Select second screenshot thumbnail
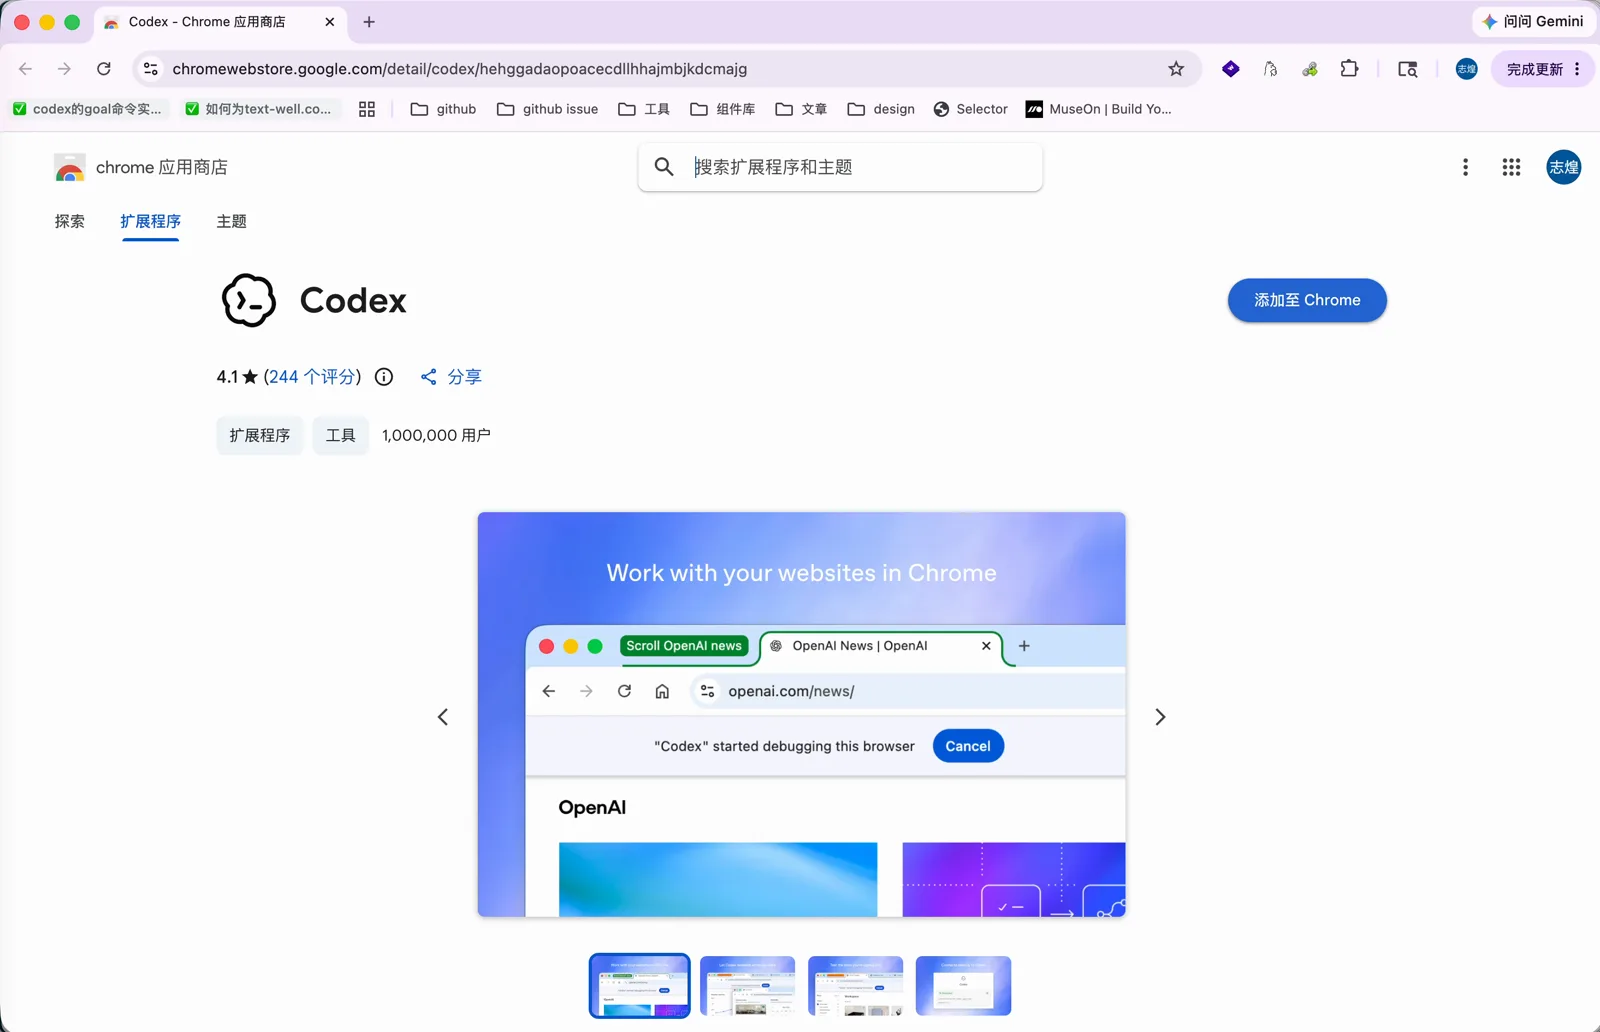Screen dimensions: 1600x1032 748,986
